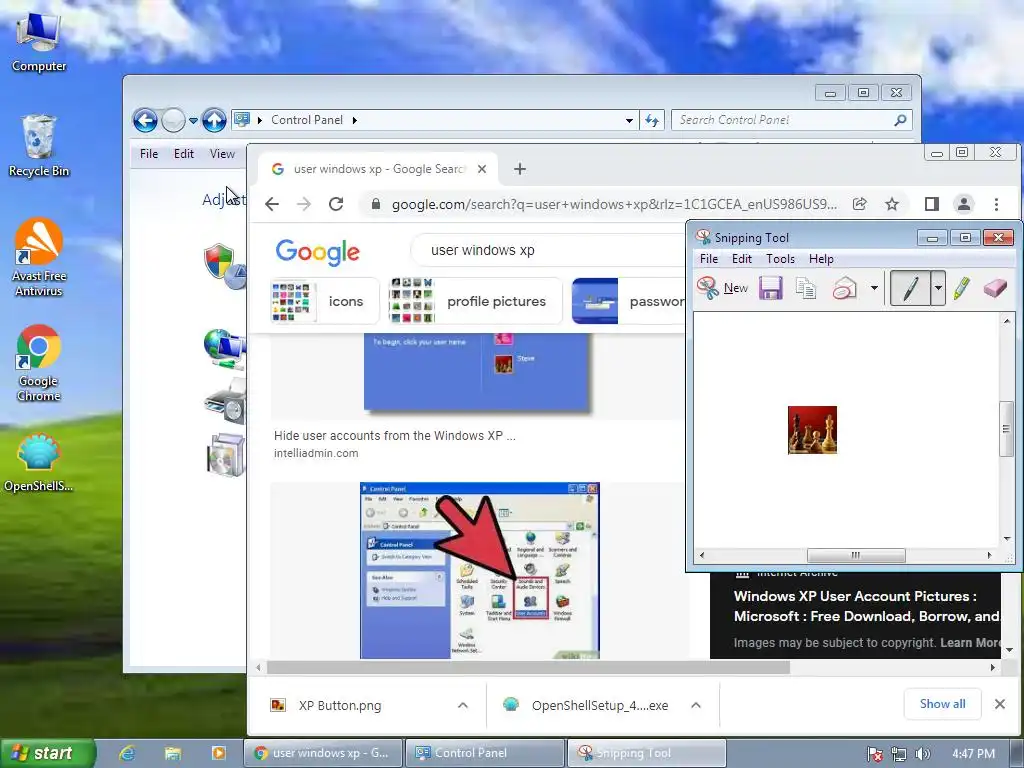Click the Share this page icon in Chrome
Screen dimensions: 1024x768
tap(859, 204)
